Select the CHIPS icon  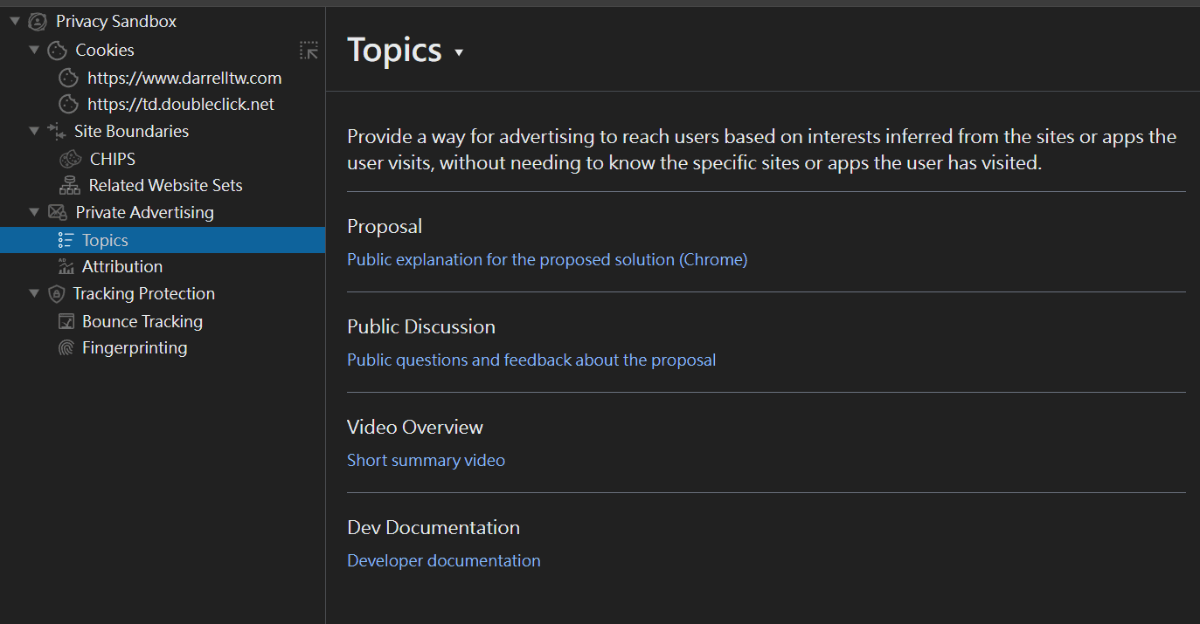pos(69,158)
